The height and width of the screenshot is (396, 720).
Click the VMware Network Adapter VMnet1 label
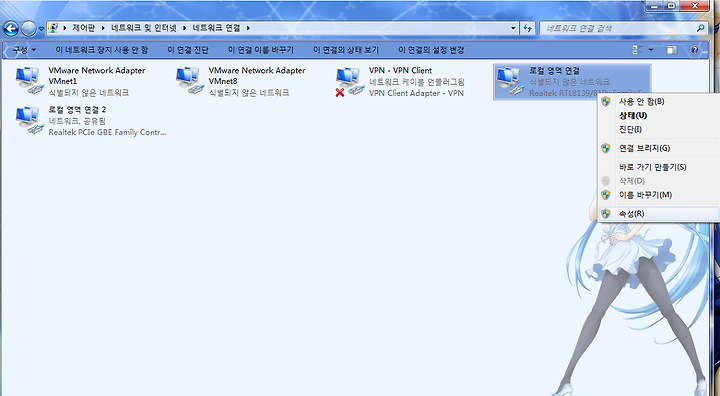(97, 76)
